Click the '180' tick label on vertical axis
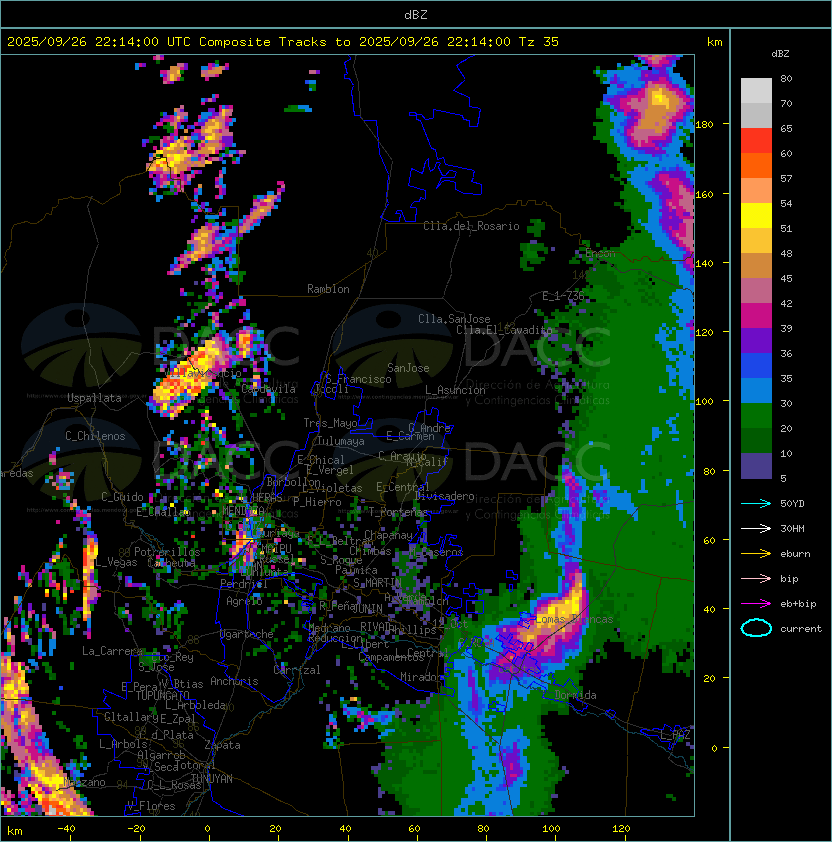 click(704, 125)
